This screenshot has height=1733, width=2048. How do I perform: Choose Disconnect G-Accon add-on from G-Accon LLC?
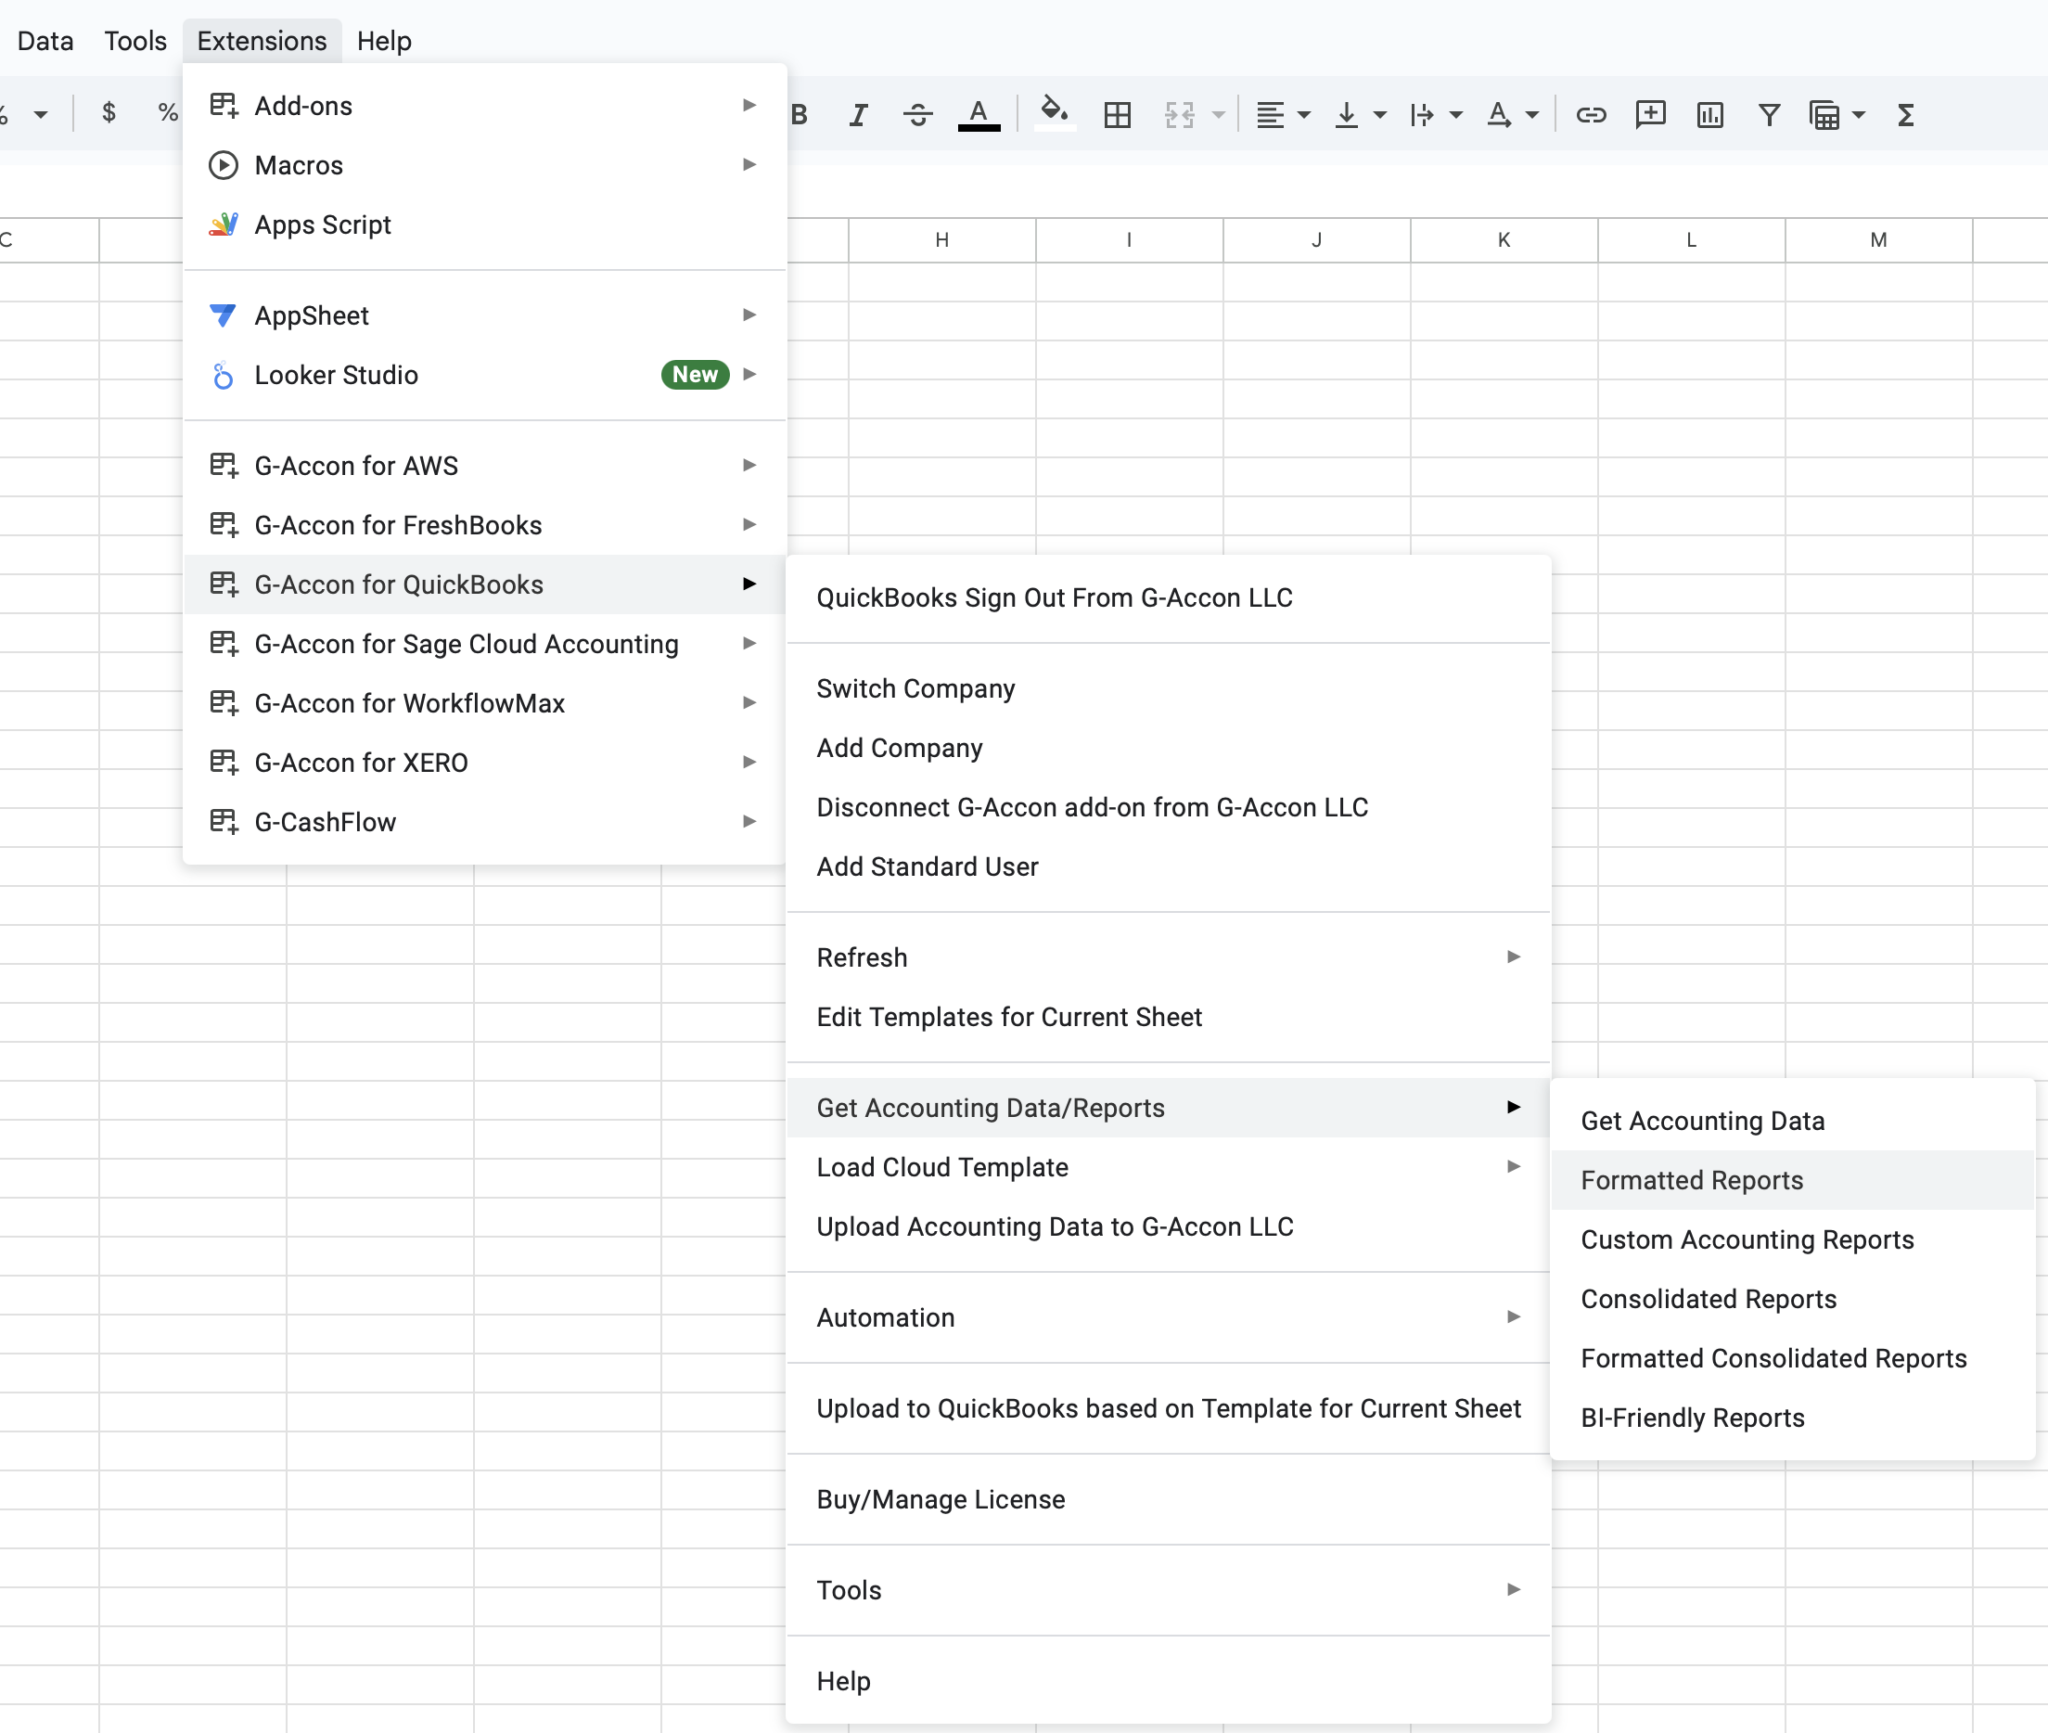[1168, 807]
